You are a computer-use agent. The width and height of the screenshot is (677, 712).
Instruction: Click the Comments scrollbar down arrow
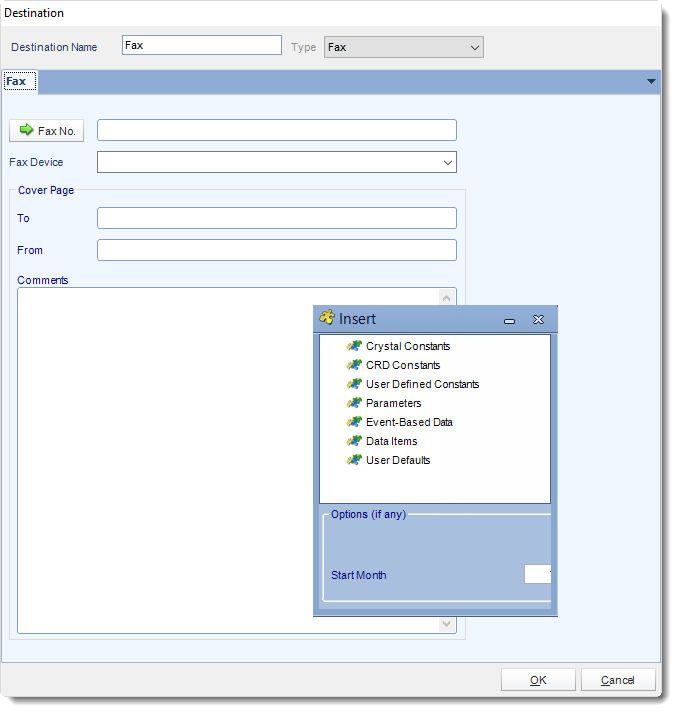[446, 624]
